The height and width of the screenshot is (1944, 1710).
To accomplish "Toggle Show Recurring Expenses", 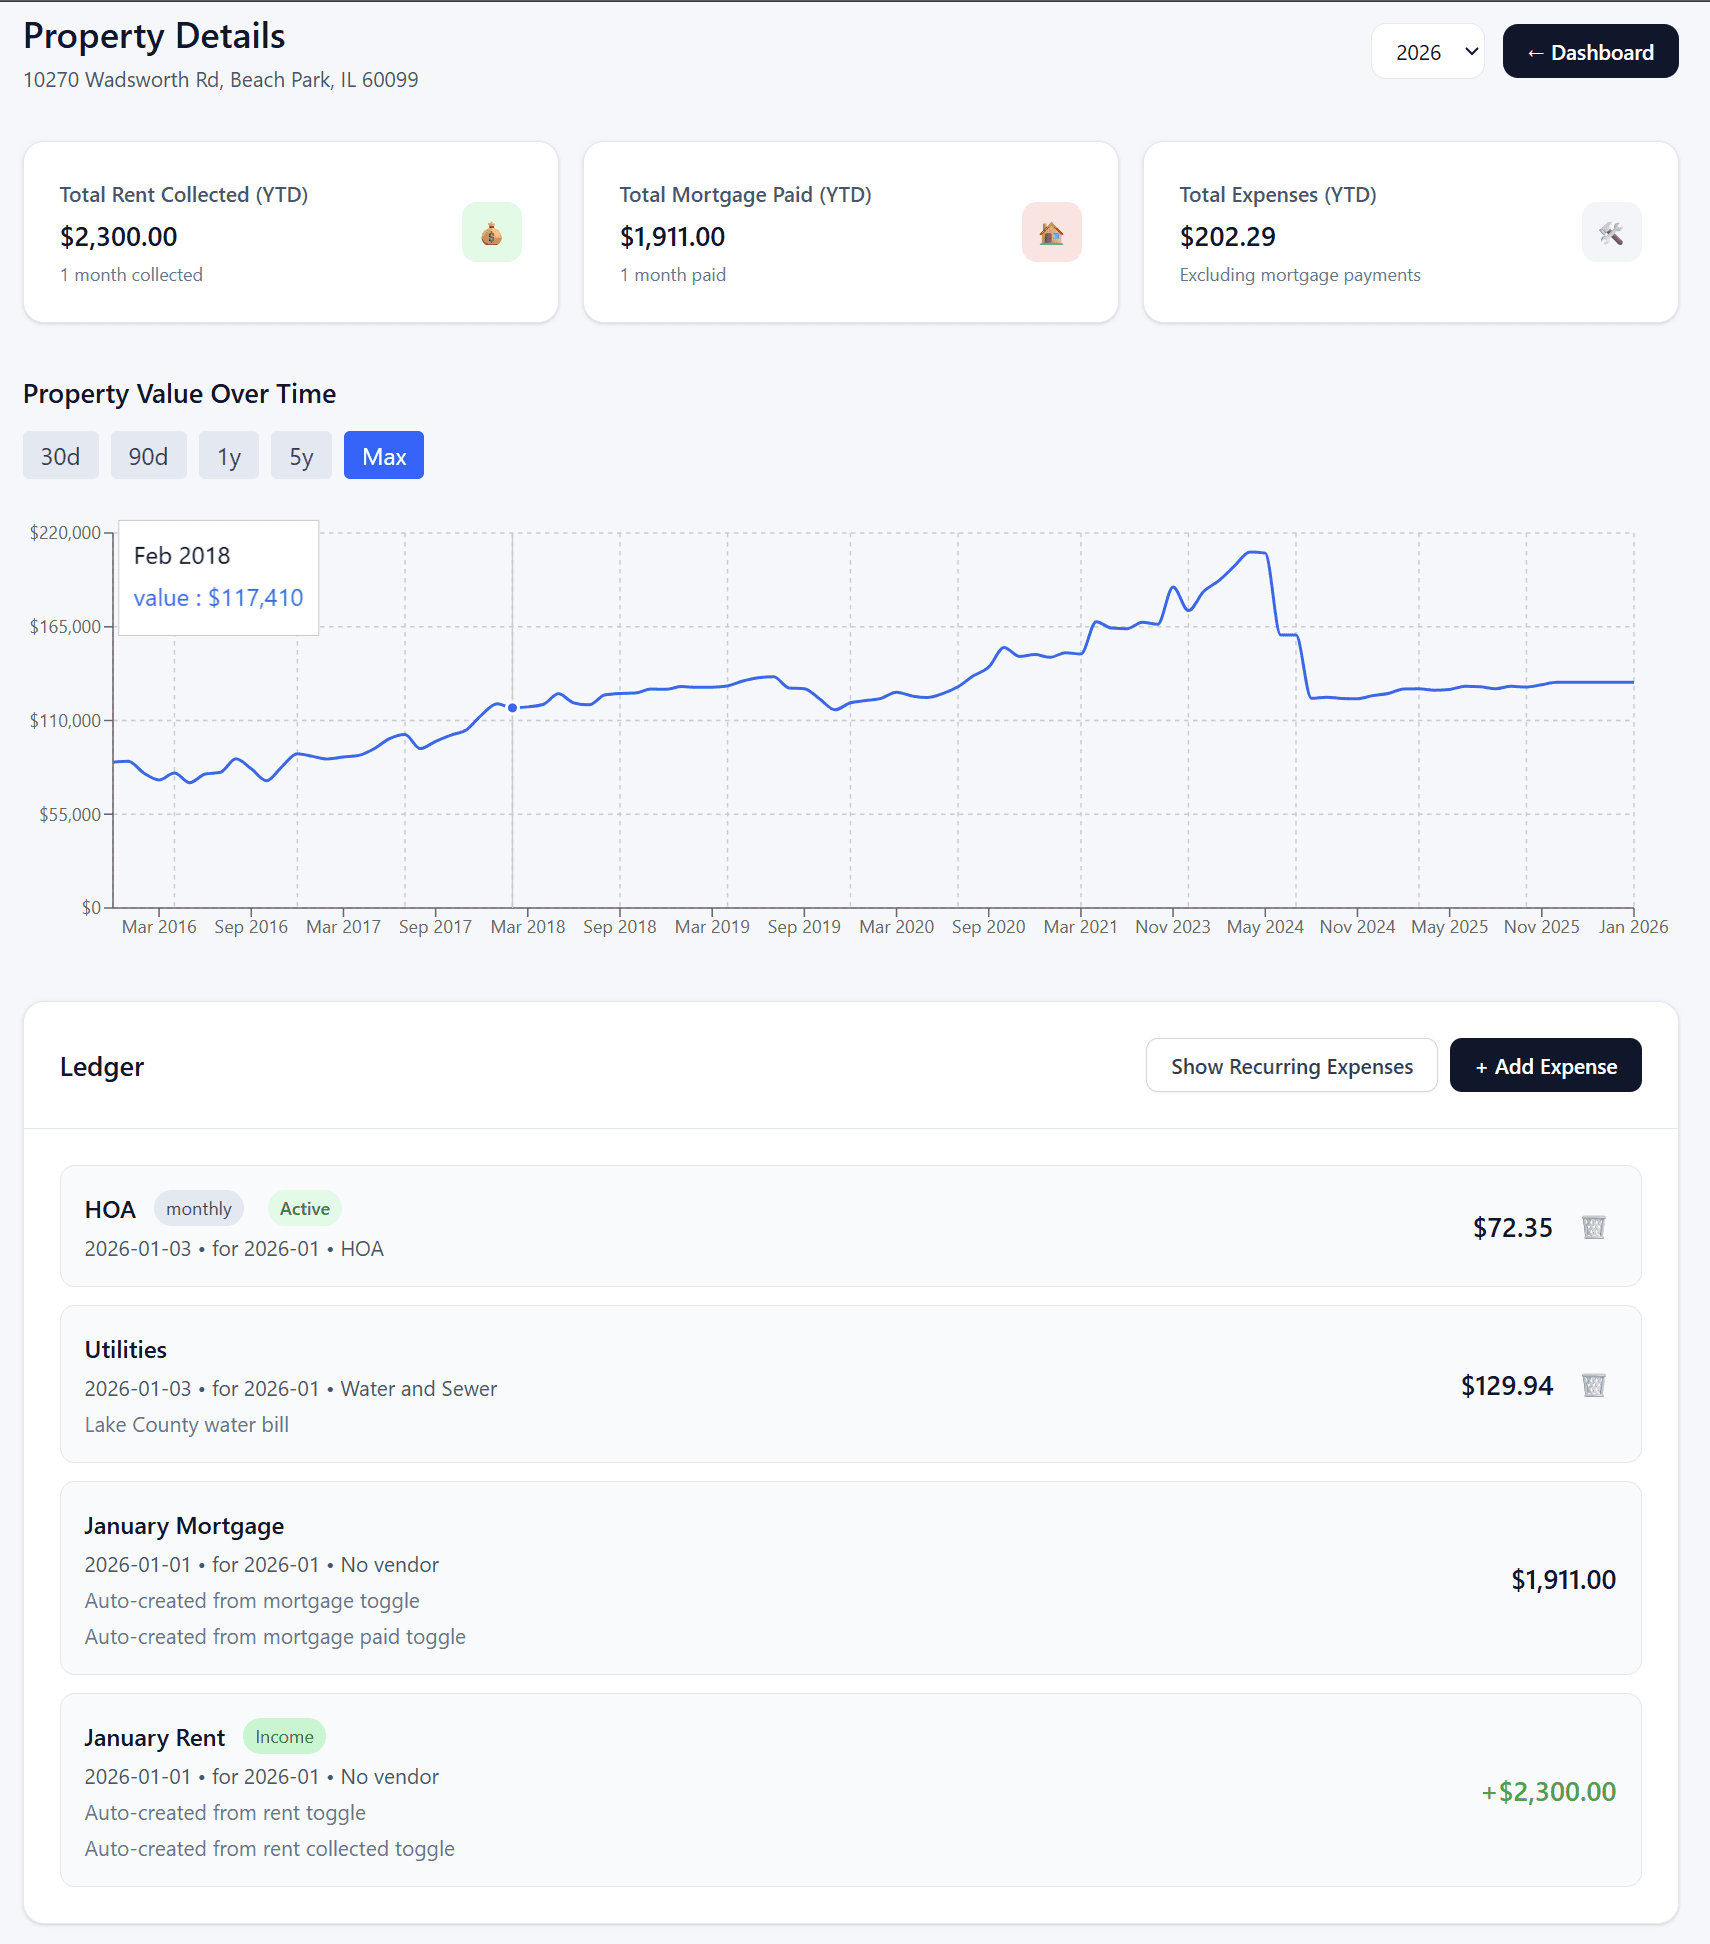I will pos(1291,1065).
